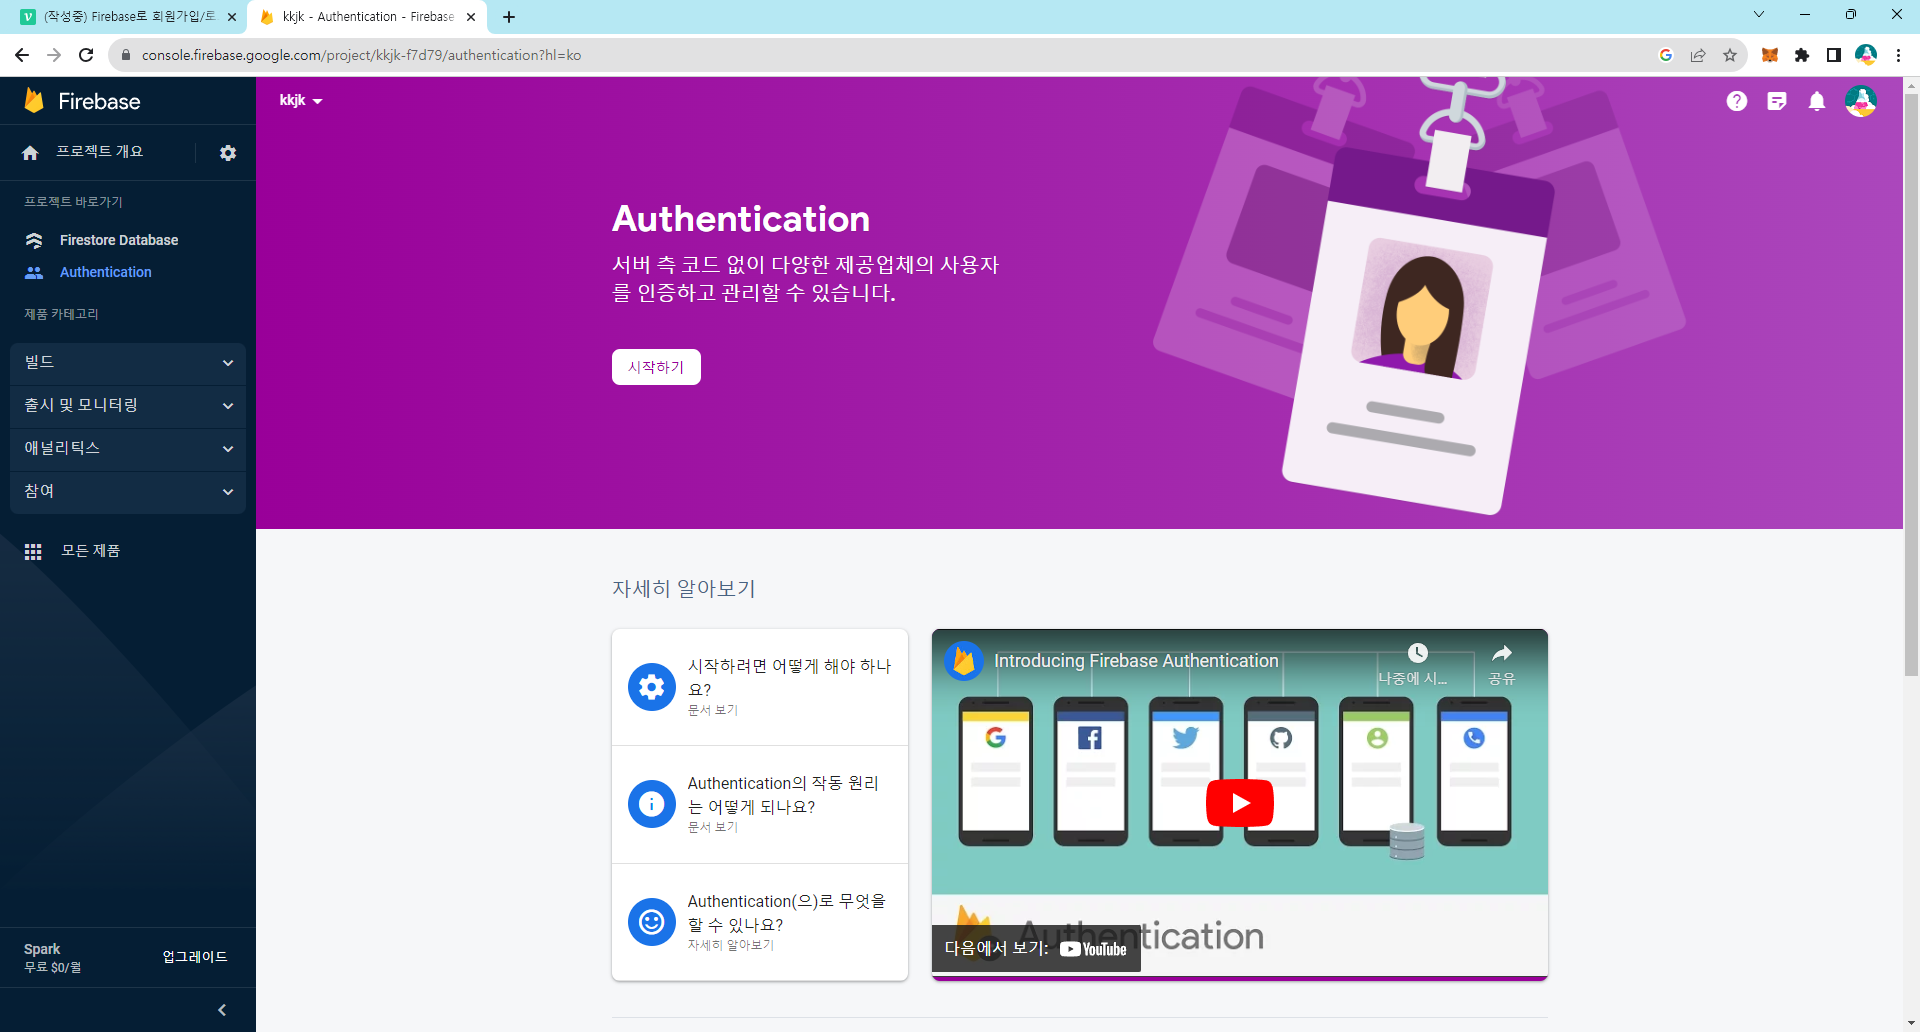Screen dimensions: 1920x1032
Task: Close the Firebase로 회원가입 browser tab
Action: pos(232,17)
